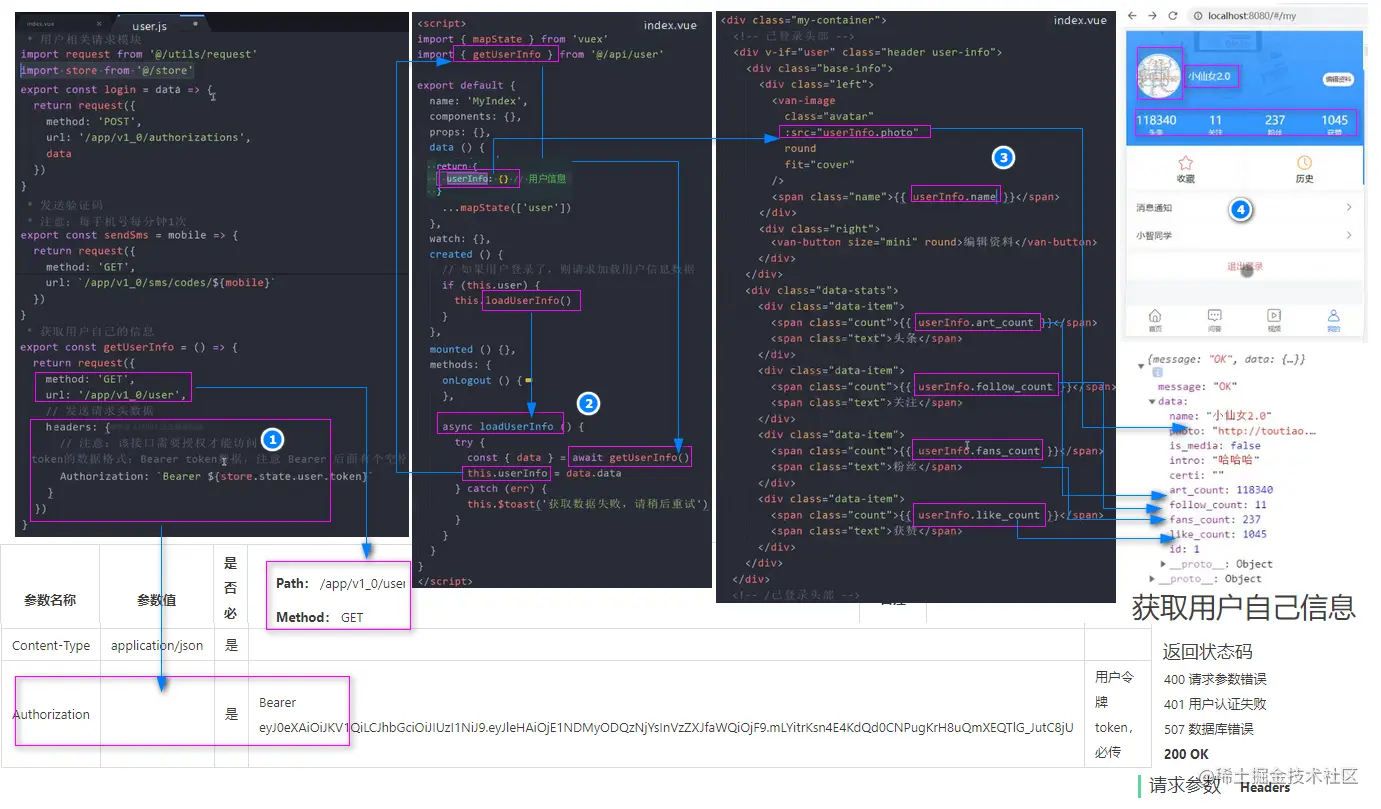Open the 消息通知 row chevron
The image size is (1381, 809).
1348,207
